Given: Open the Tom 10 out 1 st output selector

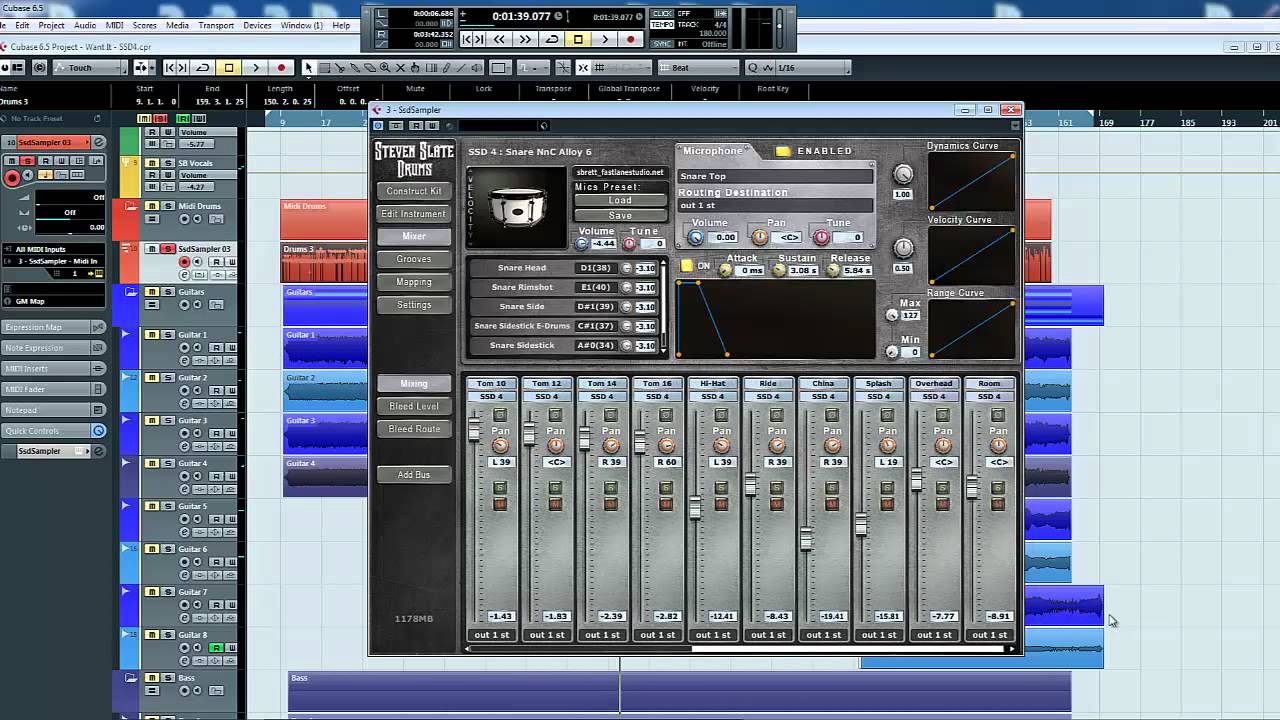Looking at the screenshot, I should click(492, 634).
